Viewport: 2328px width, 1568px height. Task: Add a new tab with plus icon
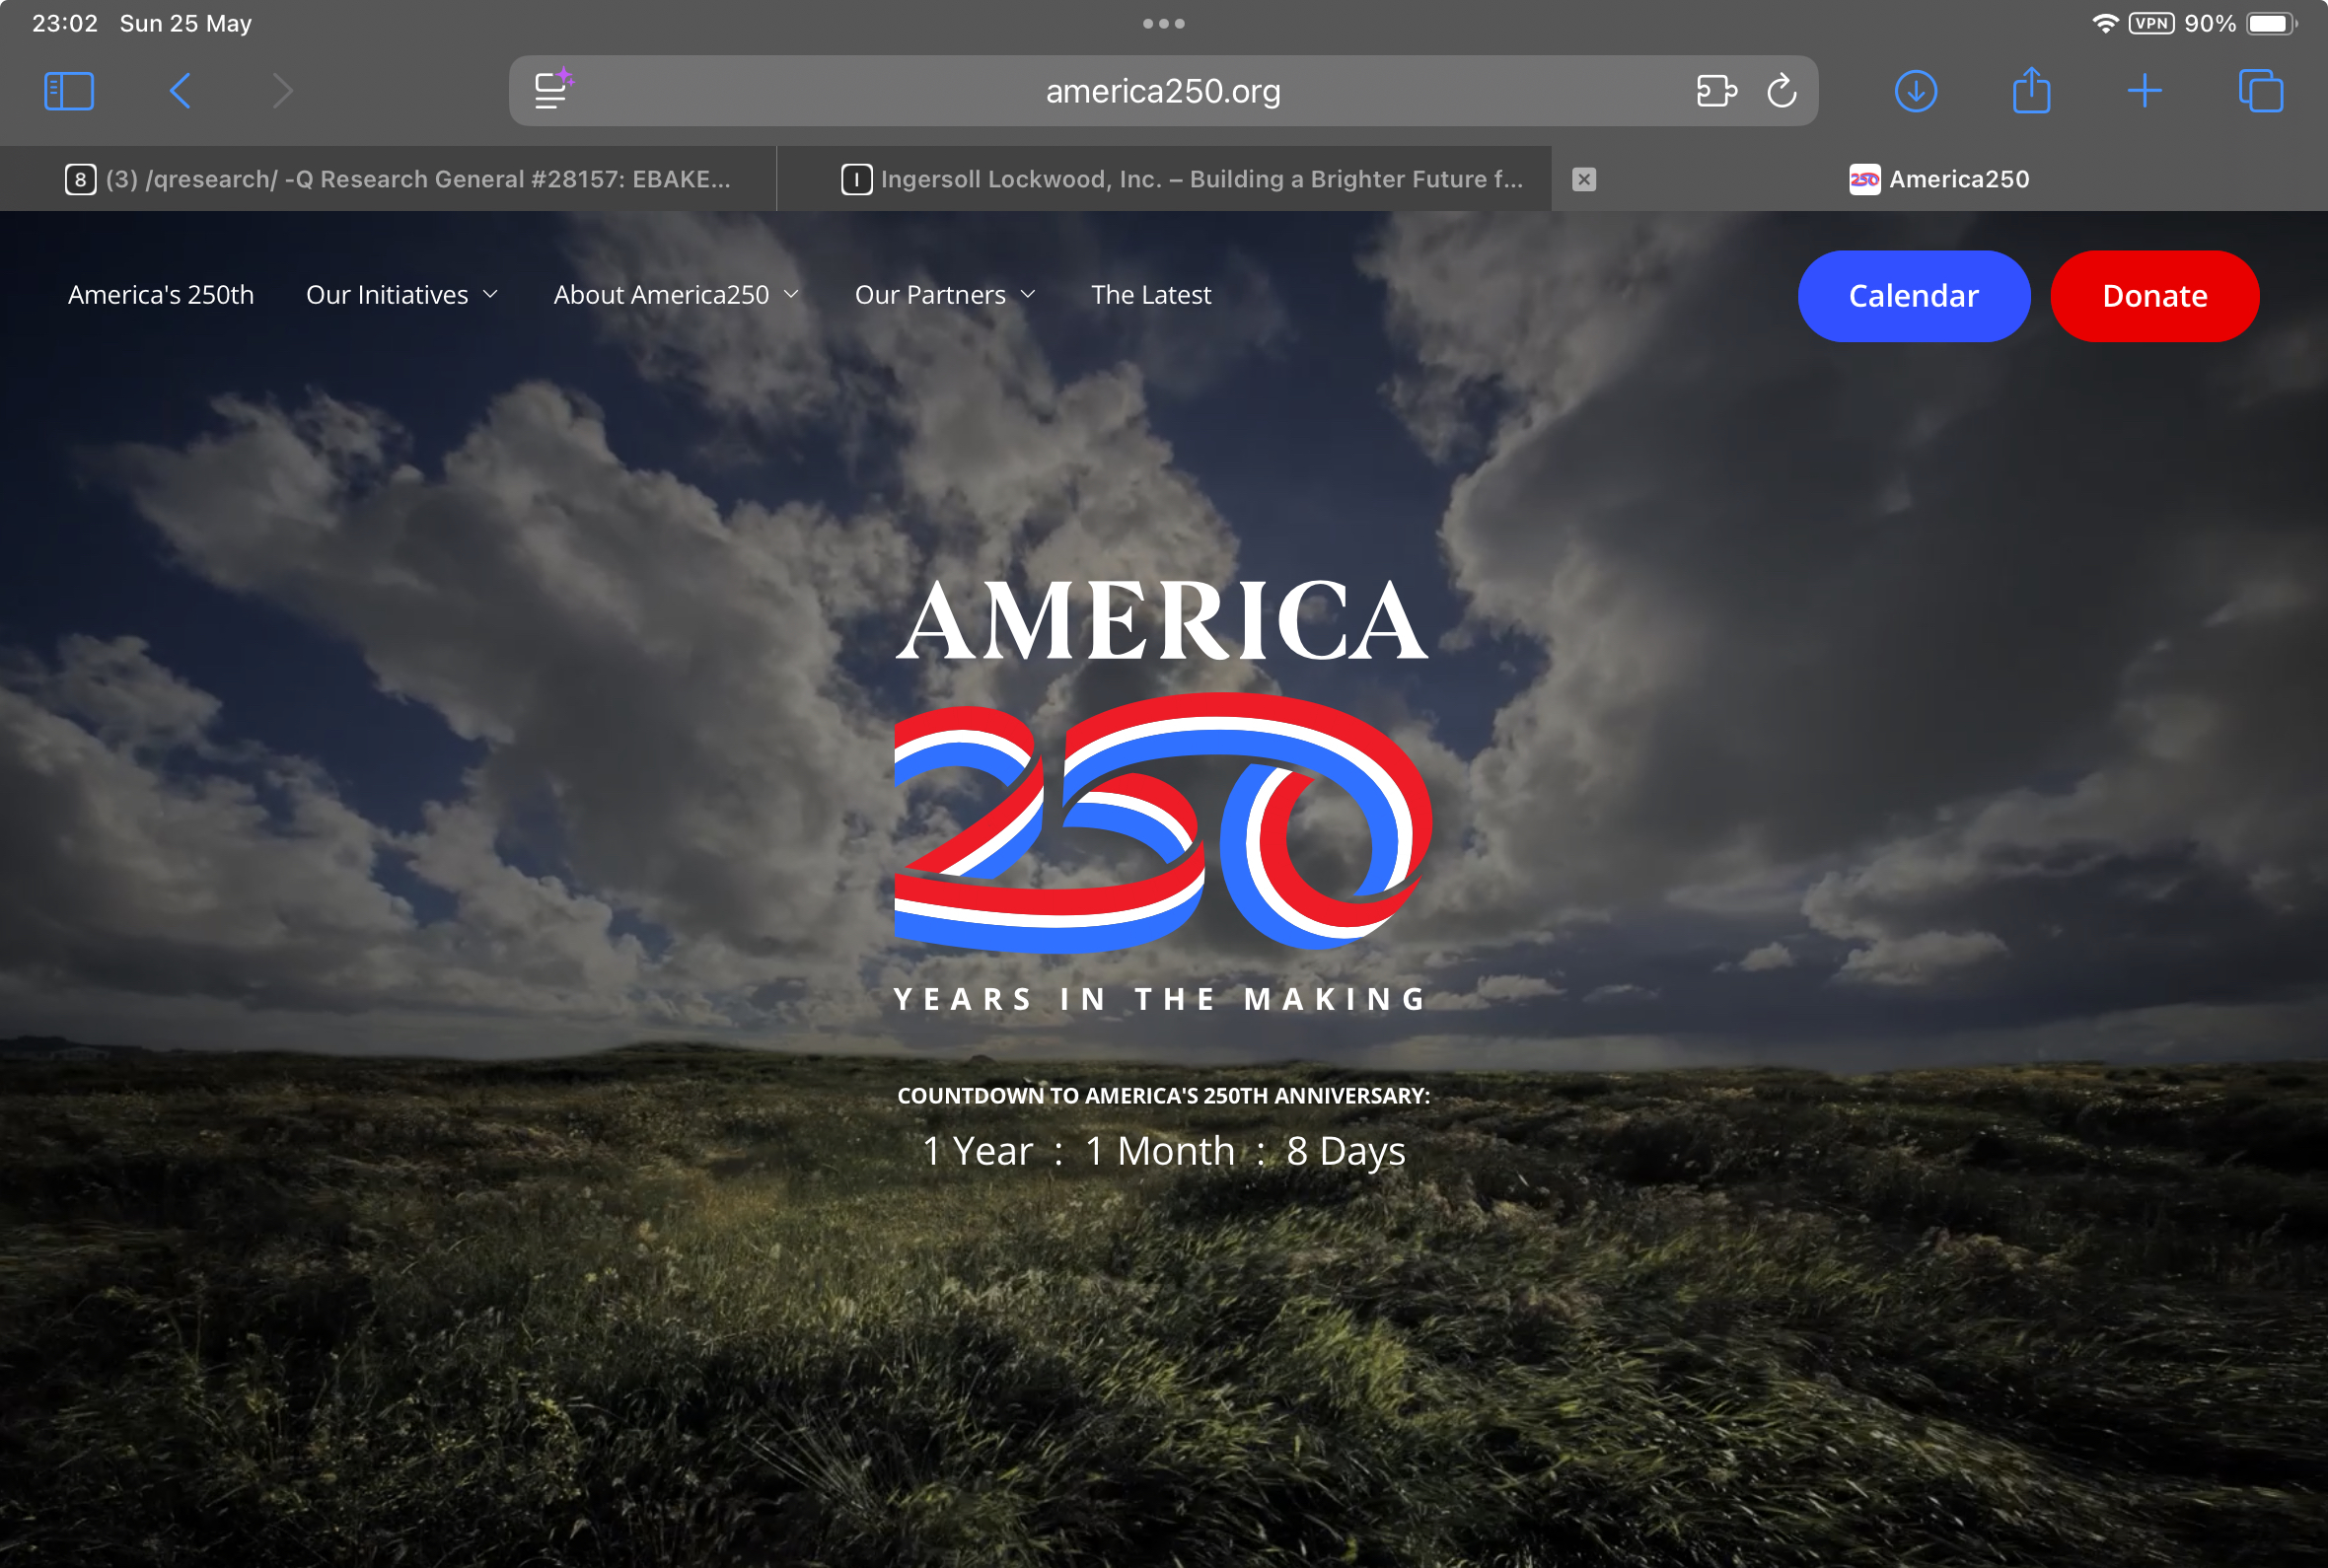(2144, 91)
